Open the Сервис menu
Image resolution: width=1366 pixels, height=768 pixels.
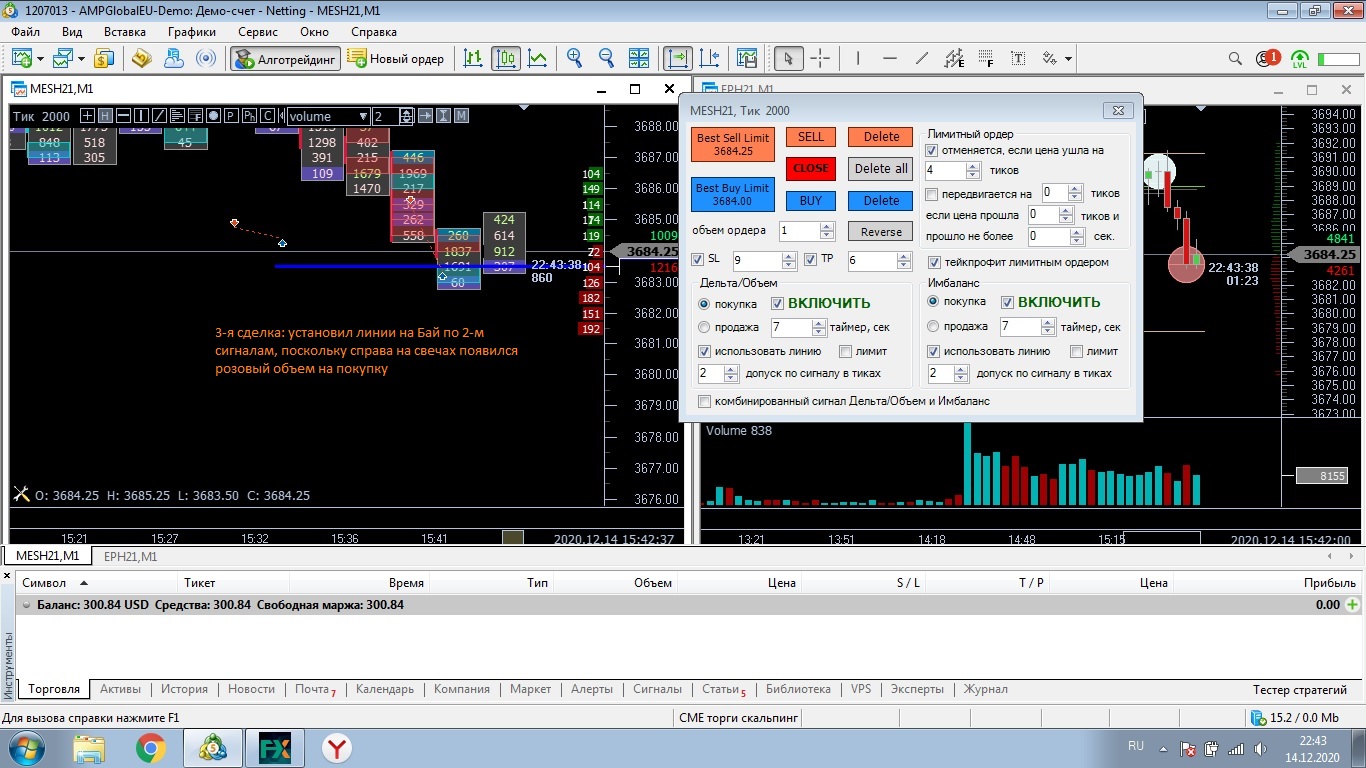[x=258, y=32]
